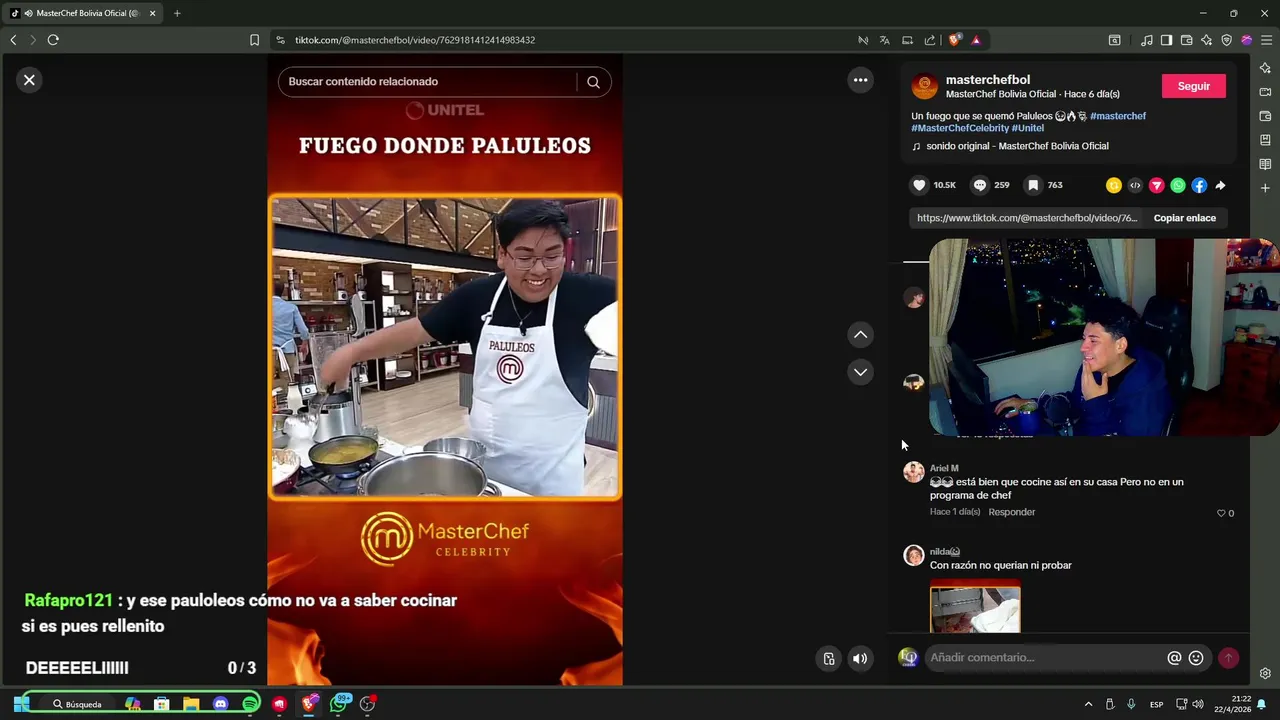Mention a user with @ icon
Screen dimensions: 1280x720
[x=1174, y=658]
